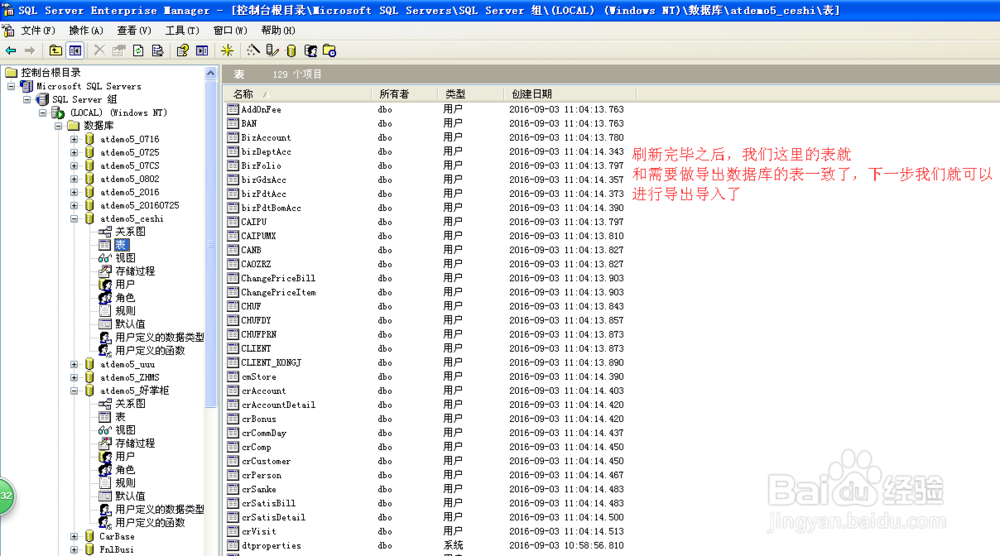Click the New Job folder-clock icon
The image size is (1000, 556).
click(330, 50)
